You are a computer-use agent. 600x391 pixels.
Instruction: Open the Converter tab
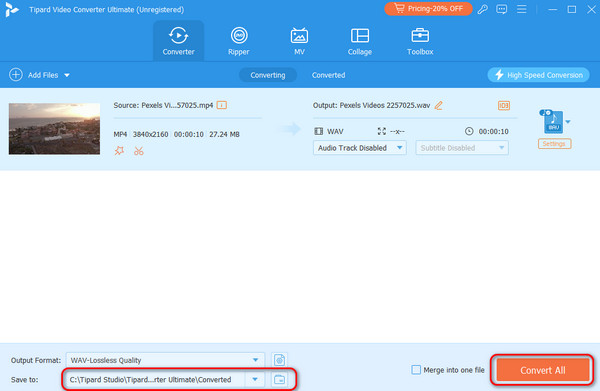178,41
